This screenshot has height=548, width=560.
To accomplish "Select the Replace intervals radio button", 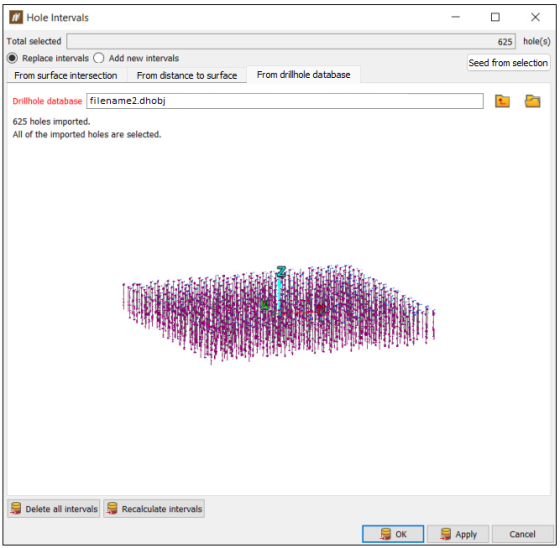I will [x=12, y=58].
